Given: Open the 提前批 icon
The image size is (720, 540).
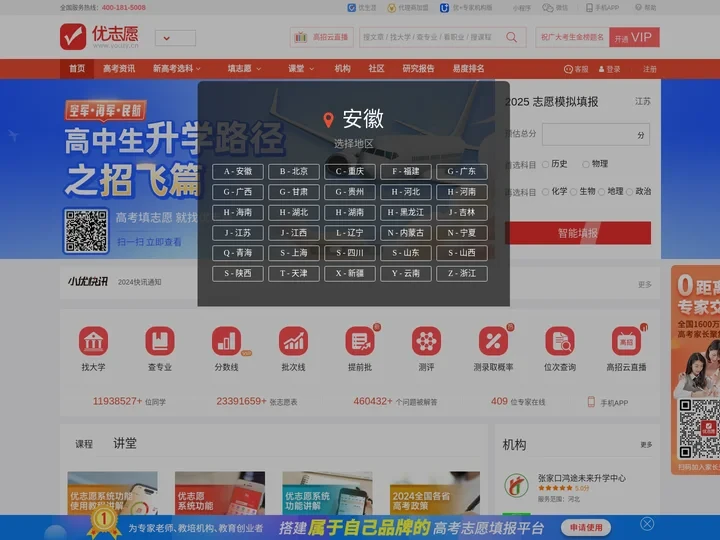Looking at the screenshot, I should tap(360, 341).
